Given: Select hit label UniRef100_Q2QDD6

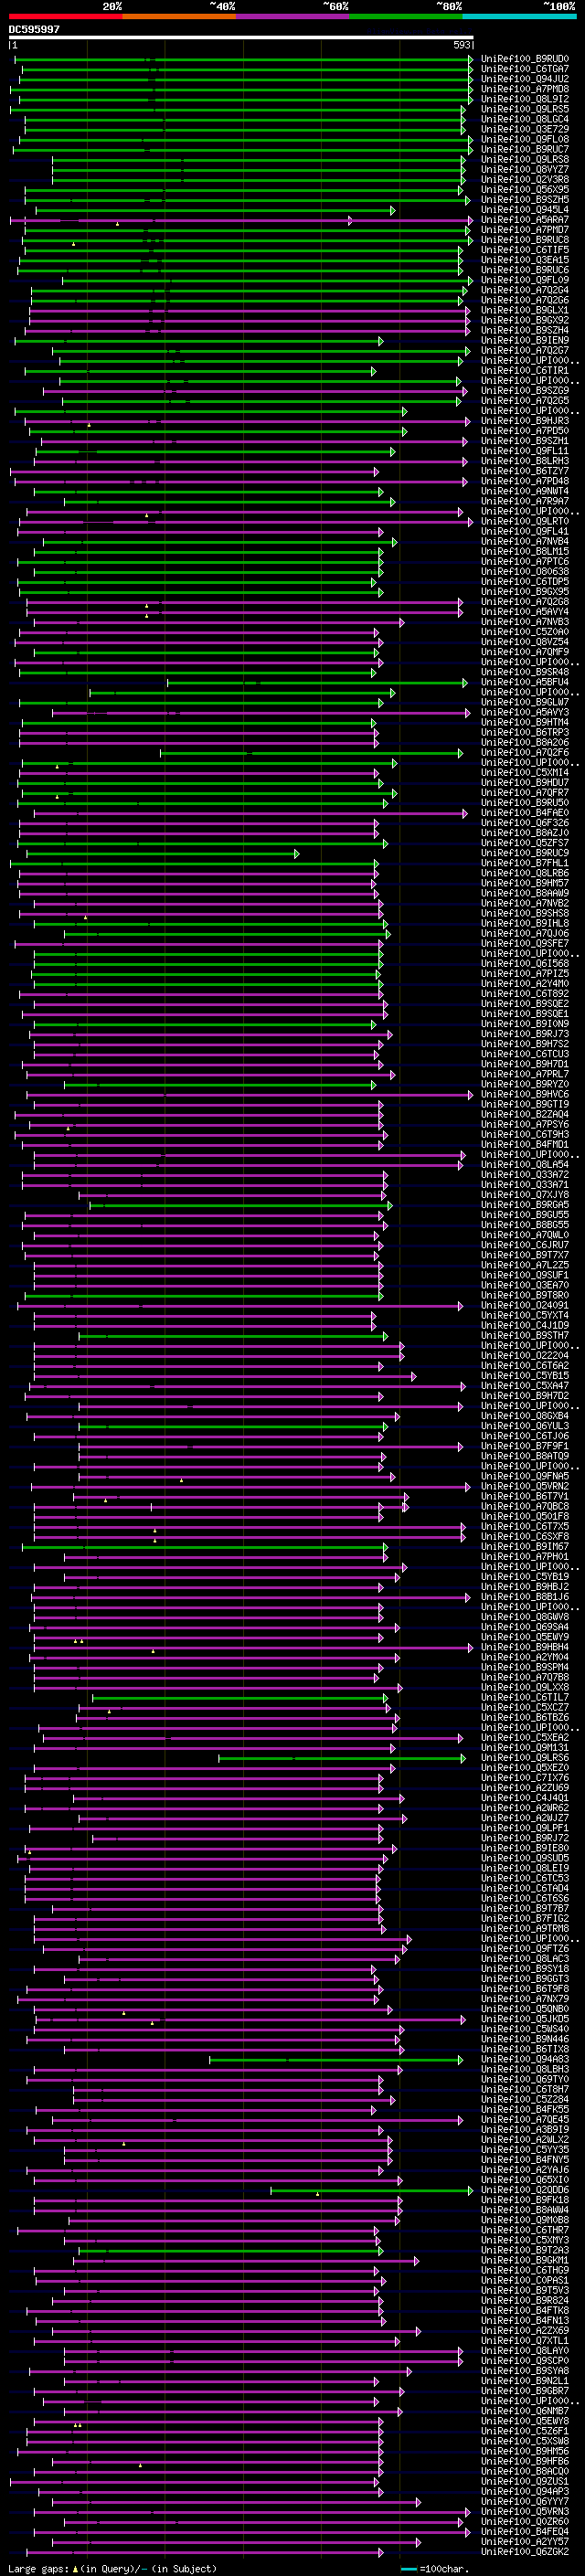Looking at the screenshot, I should [x=525, y=2190].
